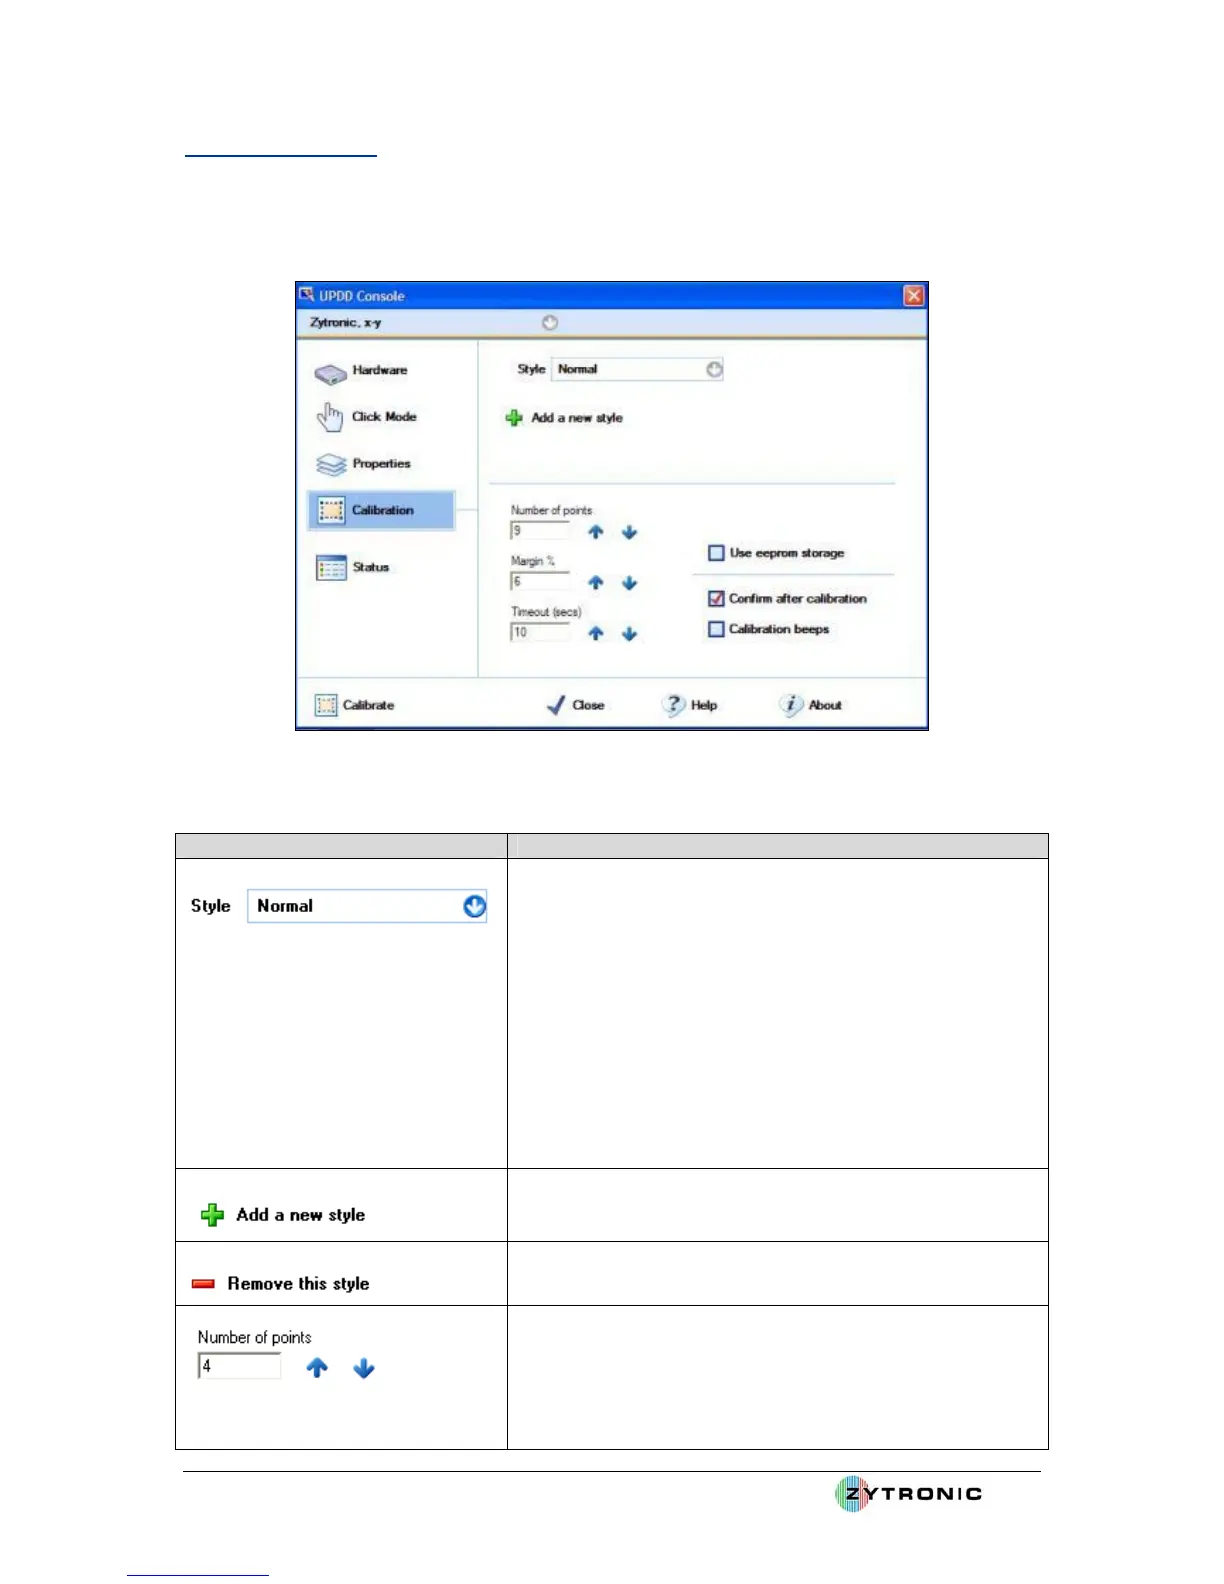Click the green plus icon in the table
This screenshot has height=1584, width=1224.
click(212, 1215)
